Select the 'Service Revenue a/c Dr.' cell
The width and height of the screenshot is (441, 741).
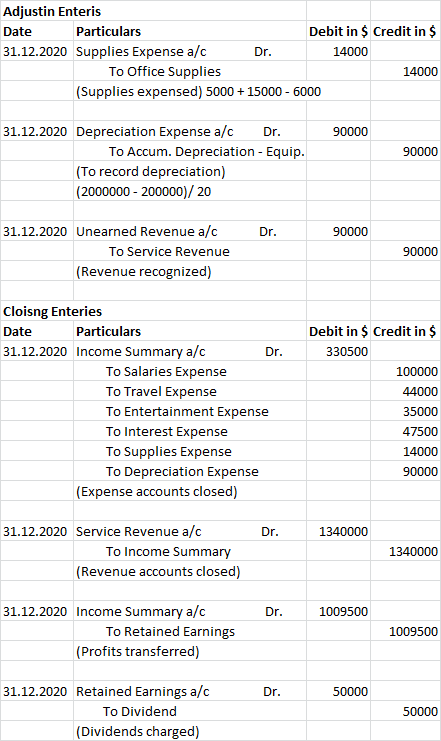[x=190, y=531]
